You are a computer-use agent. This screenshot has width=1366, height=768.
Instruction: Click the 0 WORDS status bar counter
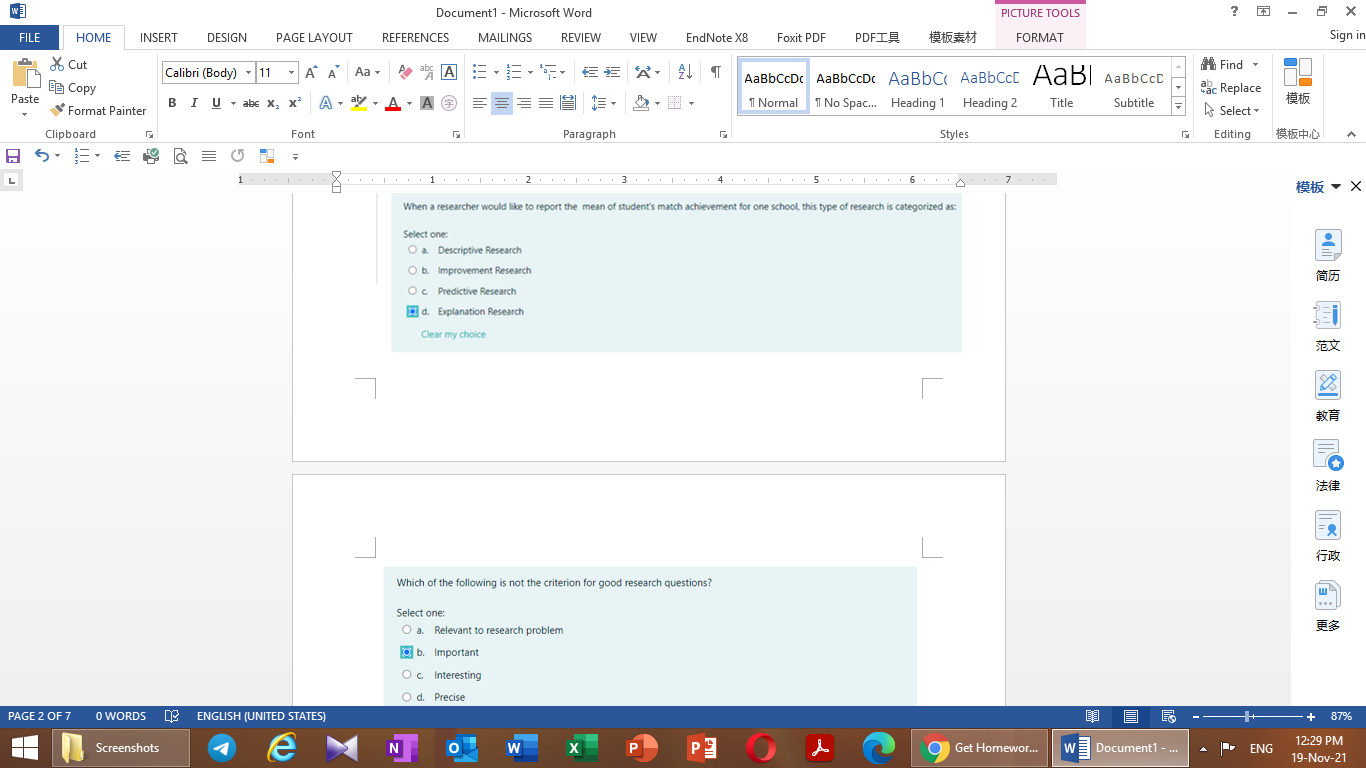[121, 716]
